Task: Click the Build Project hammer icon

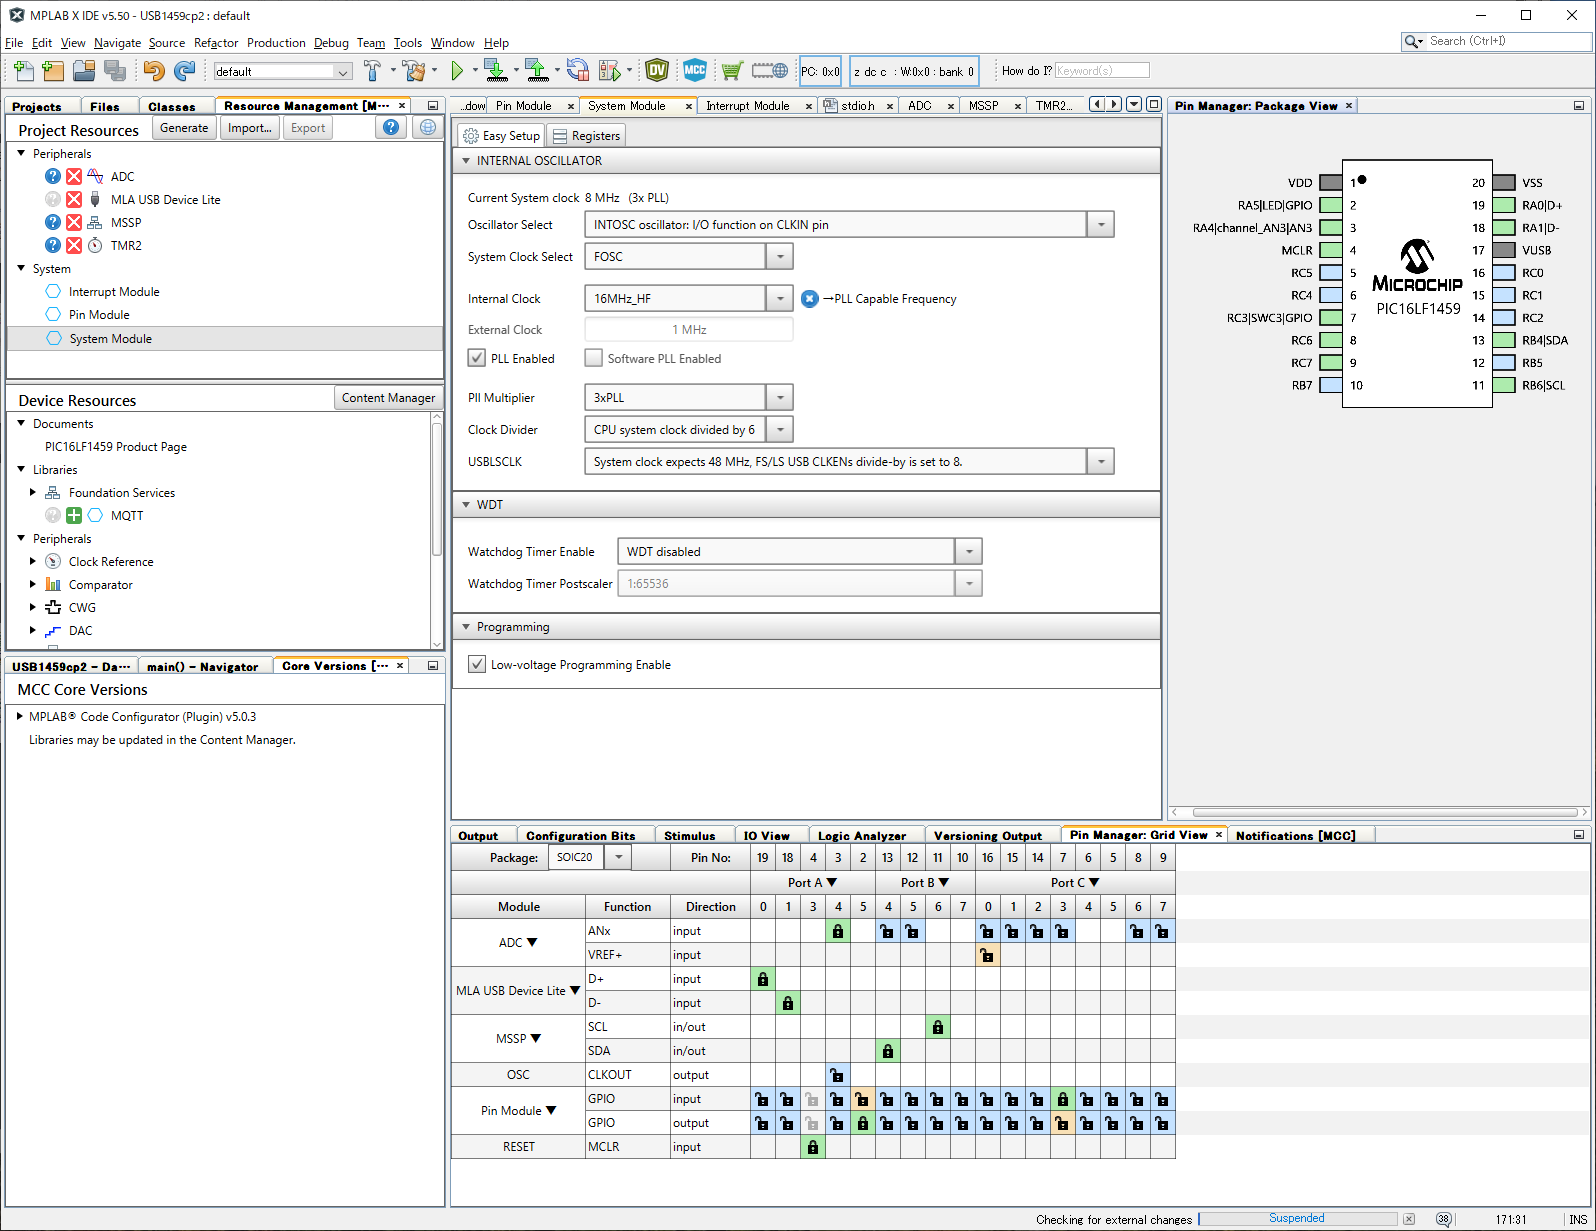Action: point(372,70)
